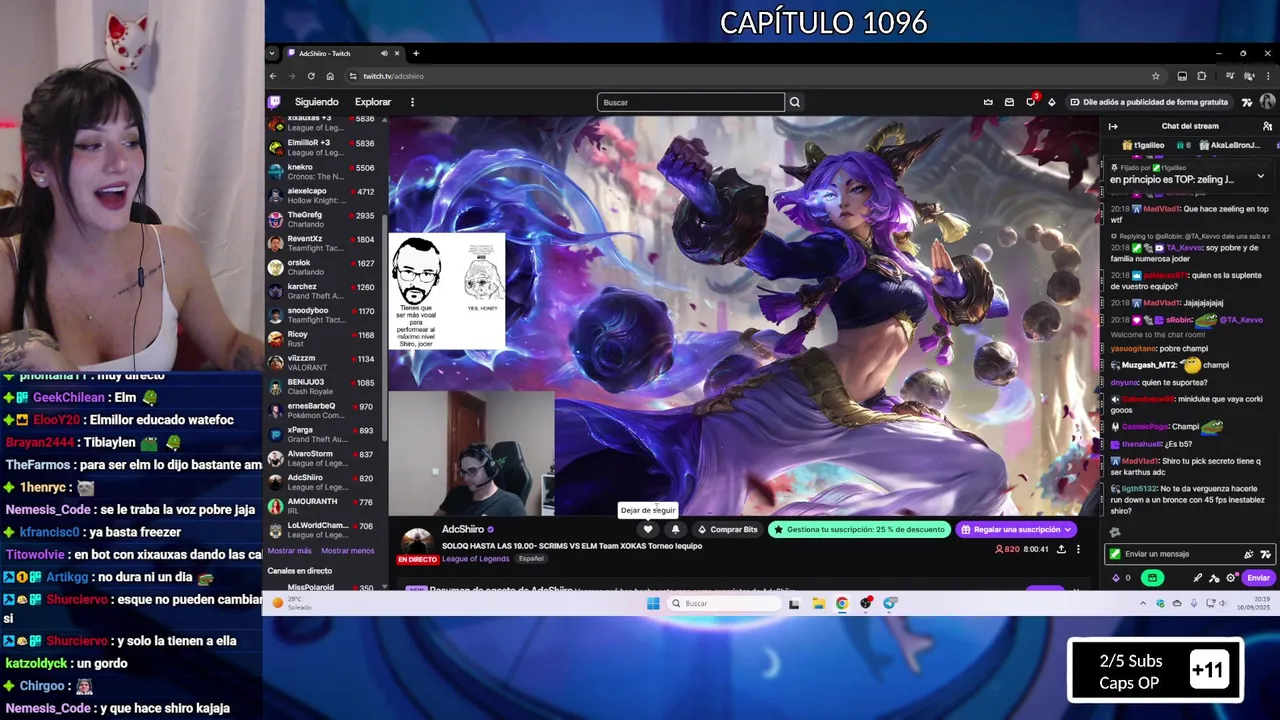
Task: Open LoLWorldChampionship channel in sidebar
Action: (321, 530)
